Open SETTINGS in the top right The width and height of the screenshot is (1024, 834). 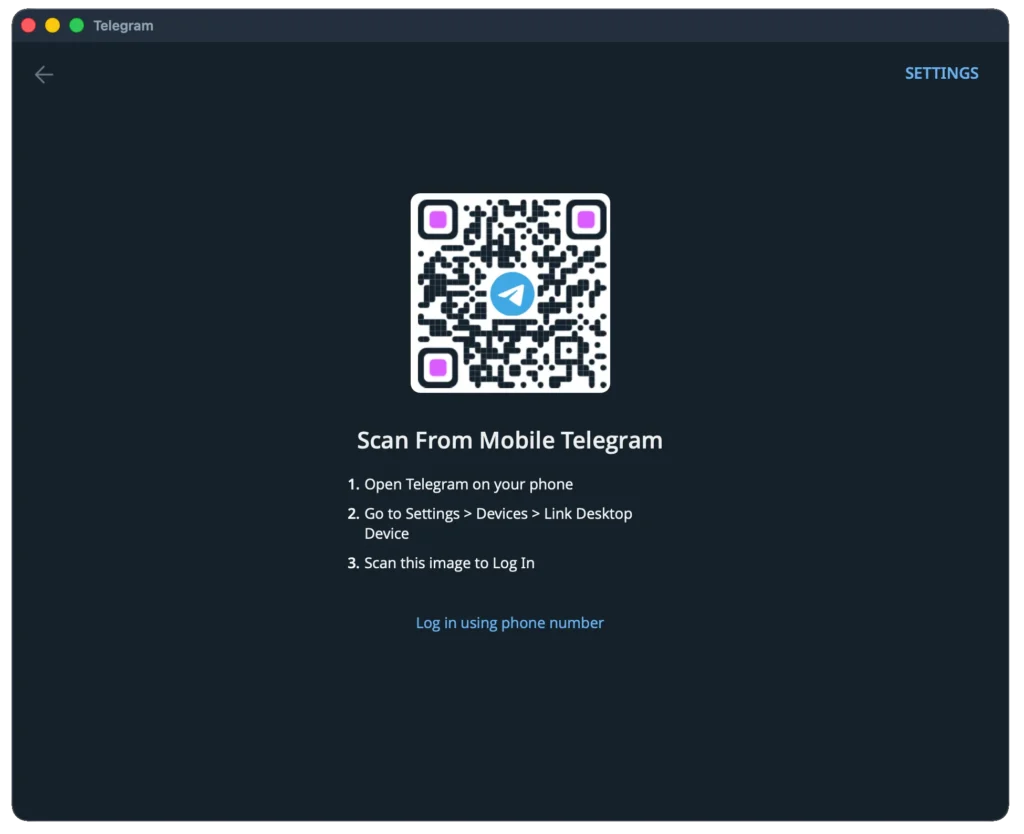(x=941, y=73)
